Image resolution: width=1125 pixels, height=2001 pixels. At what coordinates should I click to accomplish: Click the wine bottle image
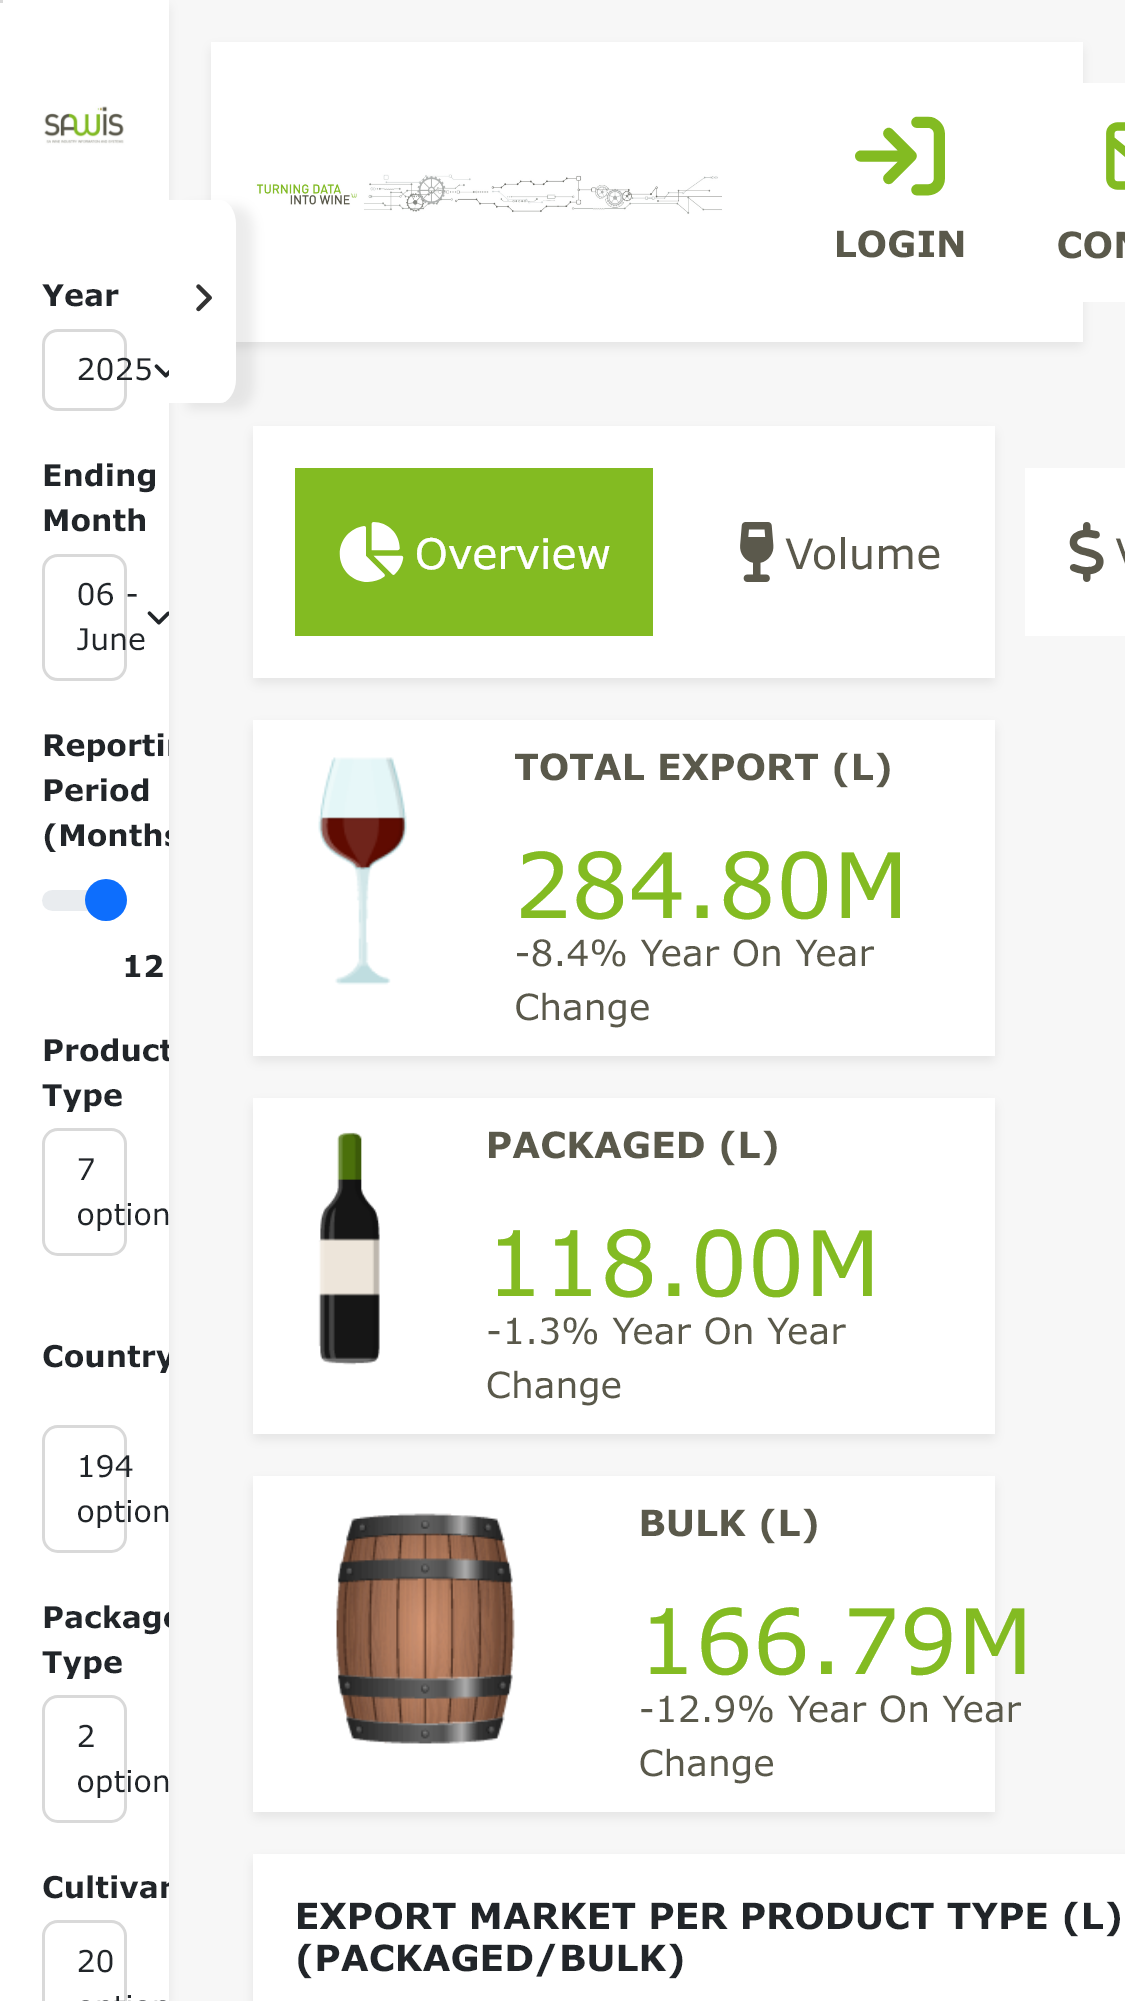click(x=350, y=1248)
